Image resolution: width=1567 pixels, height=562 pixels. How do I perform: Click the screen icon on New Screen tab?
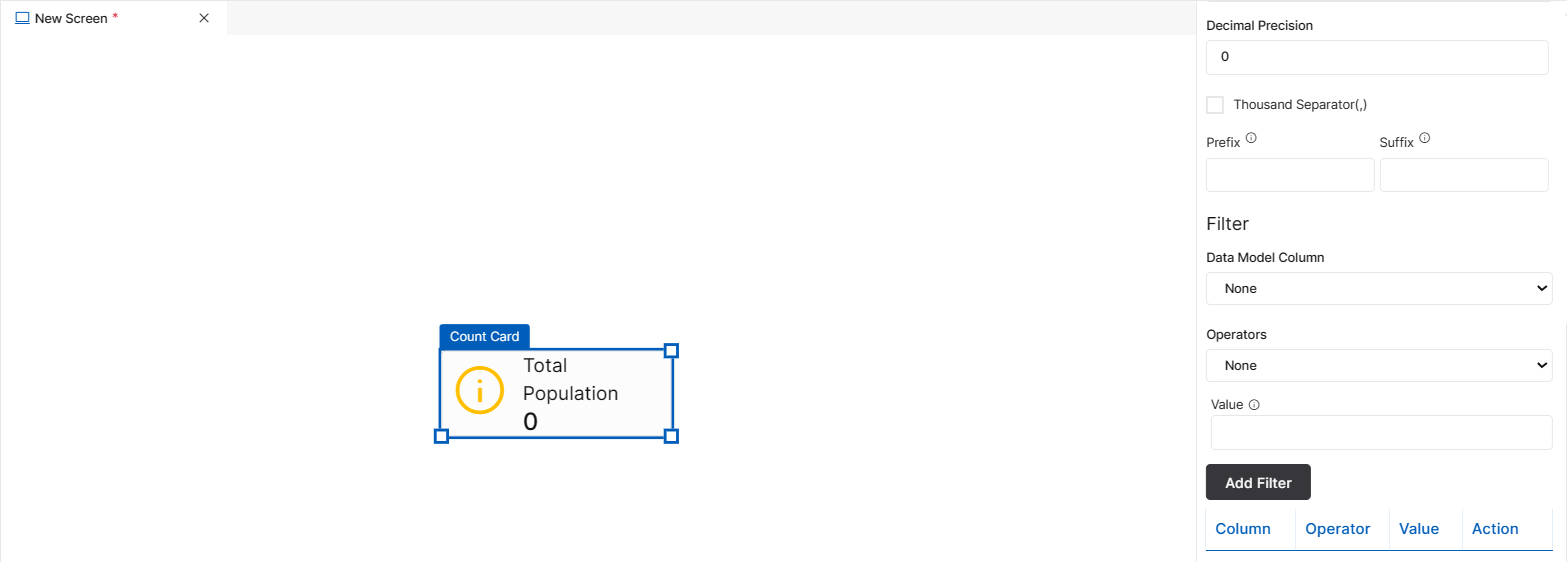coord(22,18)
